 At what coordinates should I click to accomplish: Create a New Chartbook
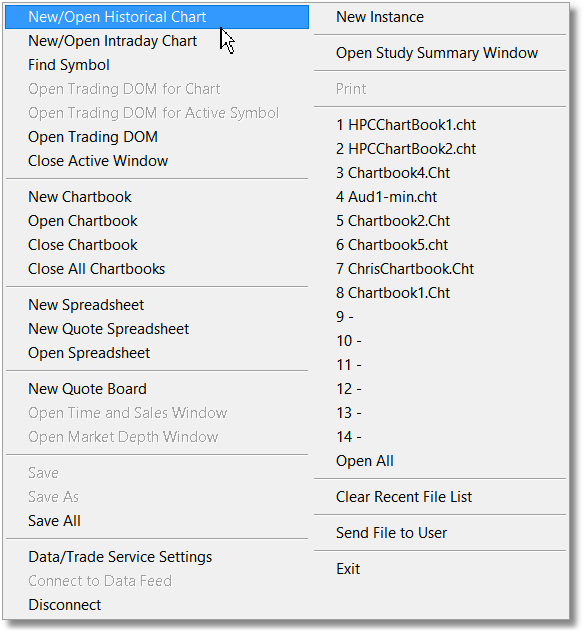tap(157, 197)
